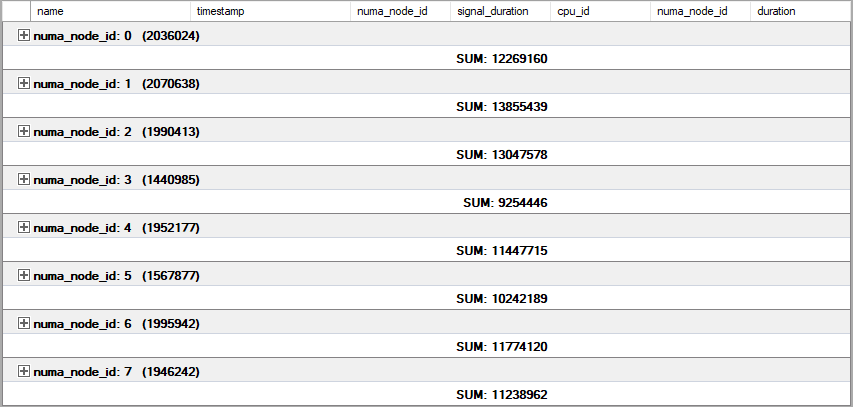Select the cpu_id column header
Viewport: 853px width, 407px height.
pyautogui.click(x=599, y=11)
